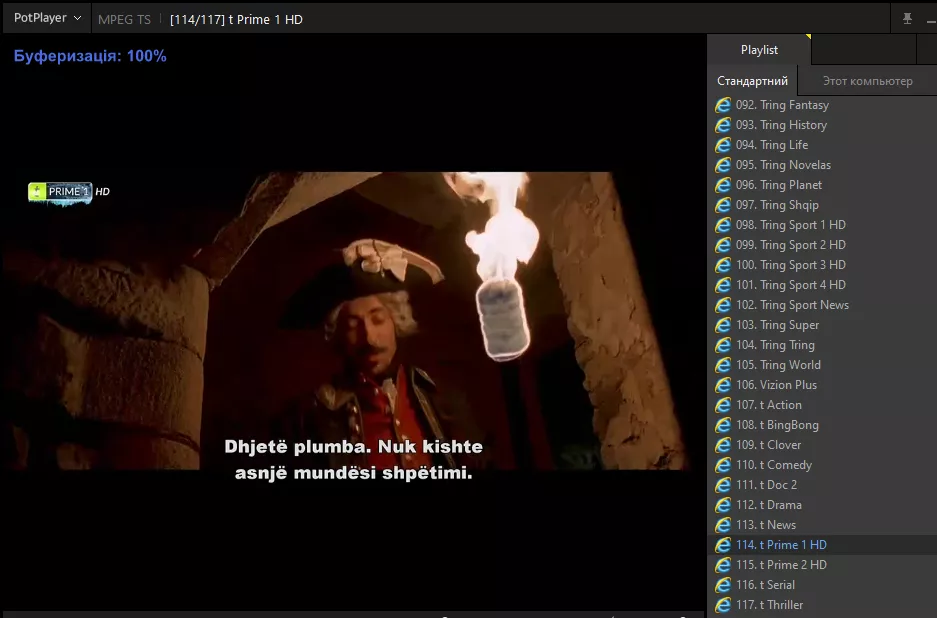937x618 pixels.
Task: Choose '097. Tring Shqip' from the list
Action: coord(822,205)
